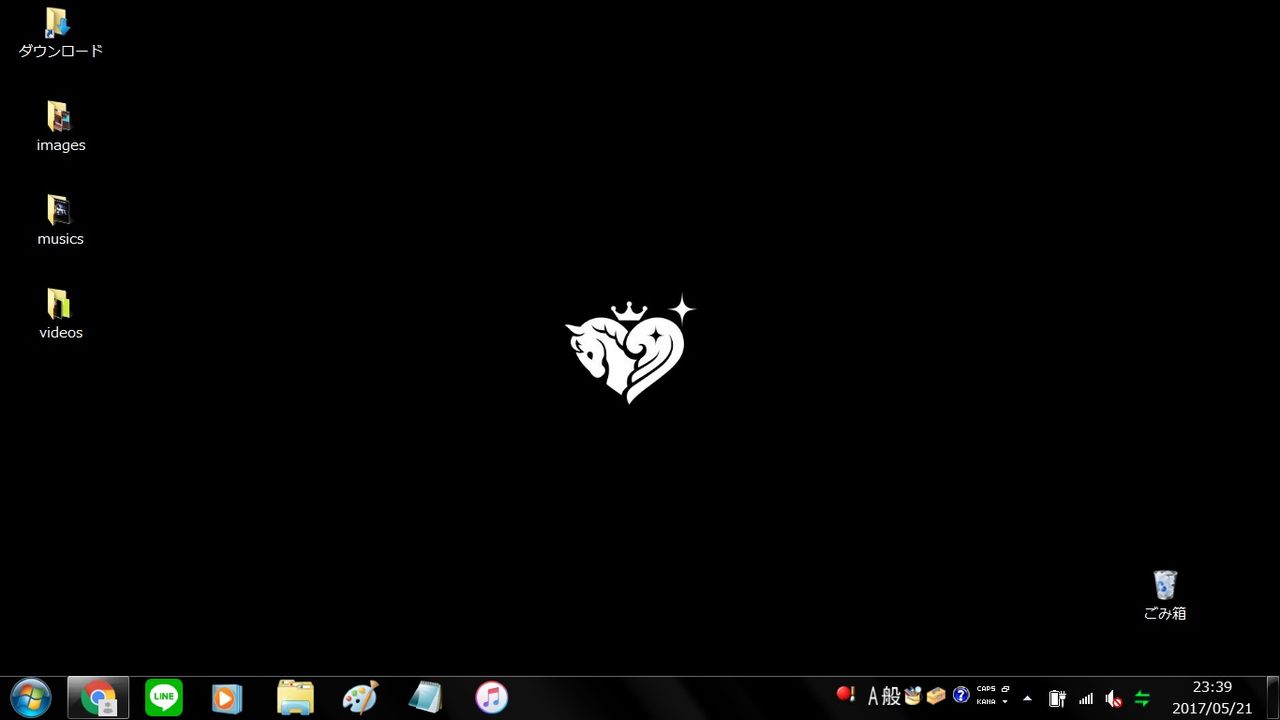Restore the language bar
This screenshot has height=720, width=1280.
[1005, 689]
